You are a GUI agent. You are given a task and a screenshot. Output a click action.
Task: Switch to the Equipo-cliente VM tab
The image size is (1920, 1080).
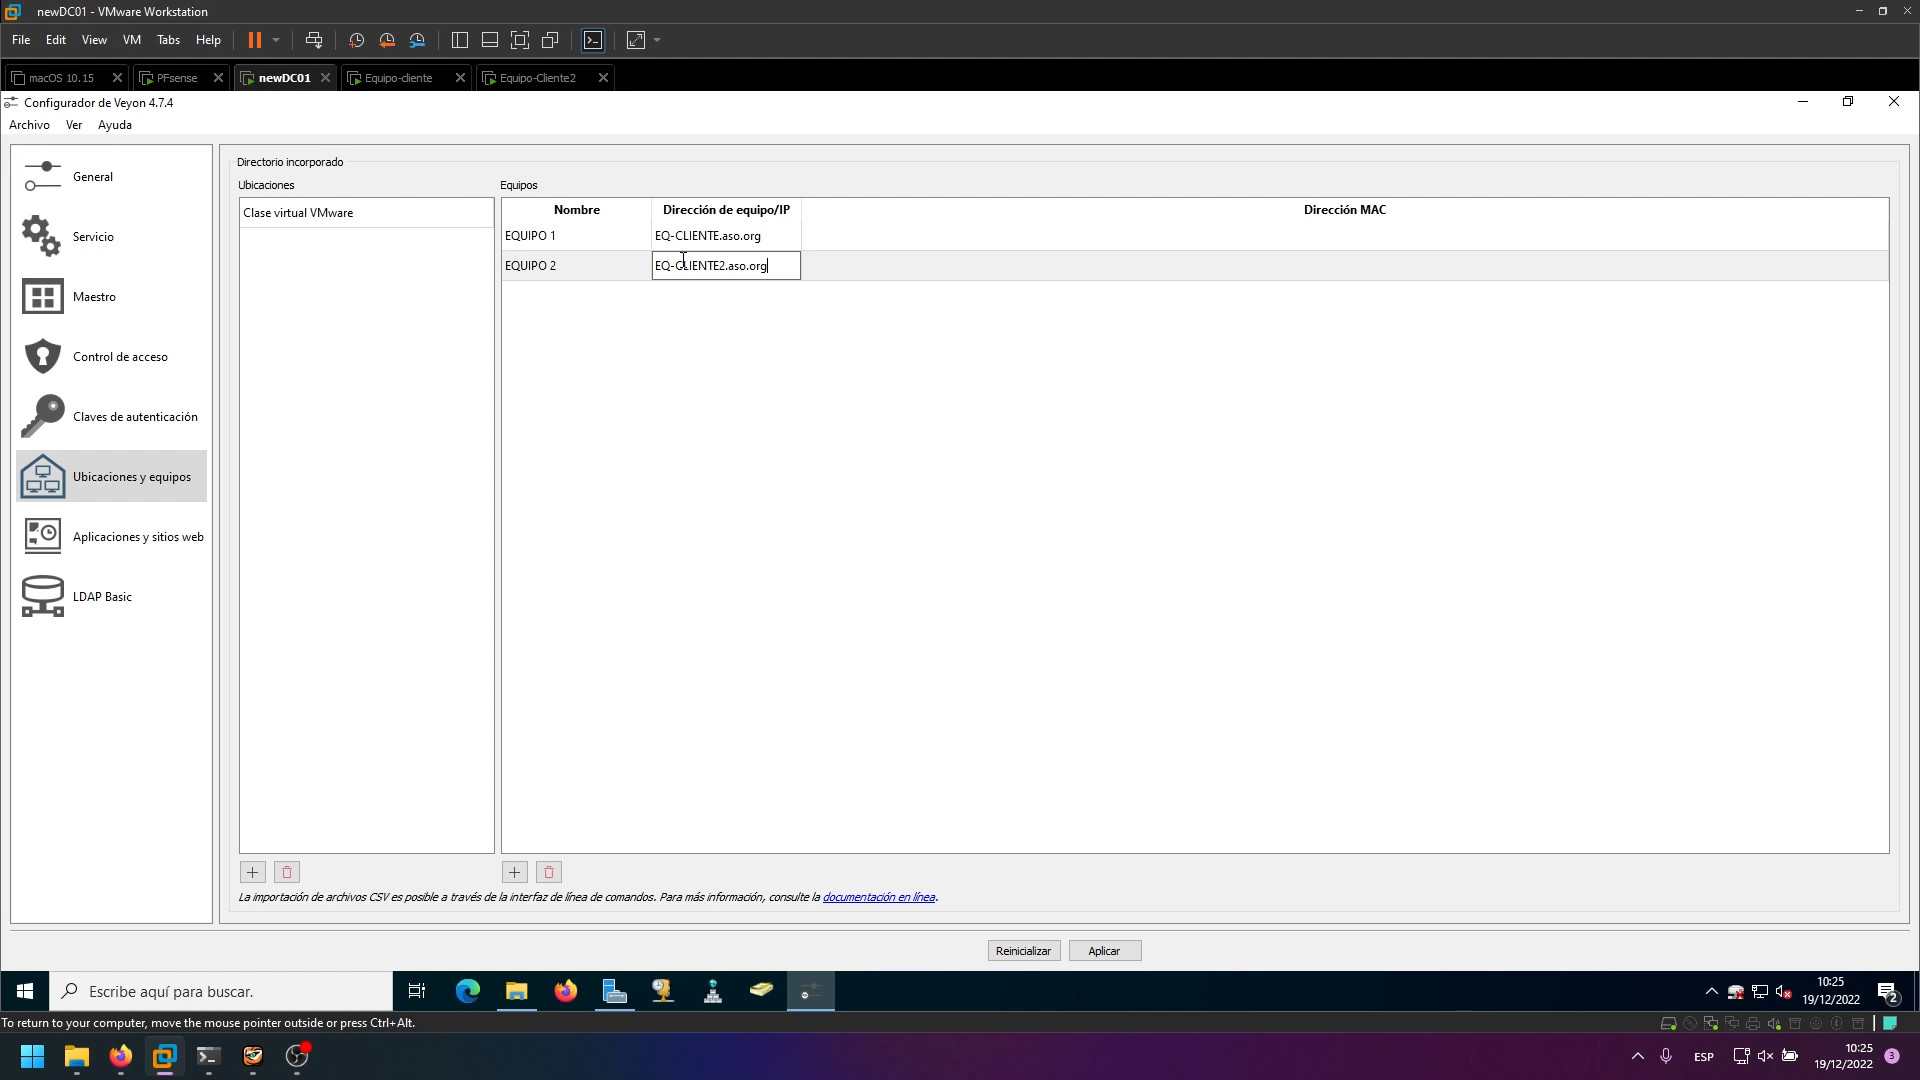coord(398,78)
